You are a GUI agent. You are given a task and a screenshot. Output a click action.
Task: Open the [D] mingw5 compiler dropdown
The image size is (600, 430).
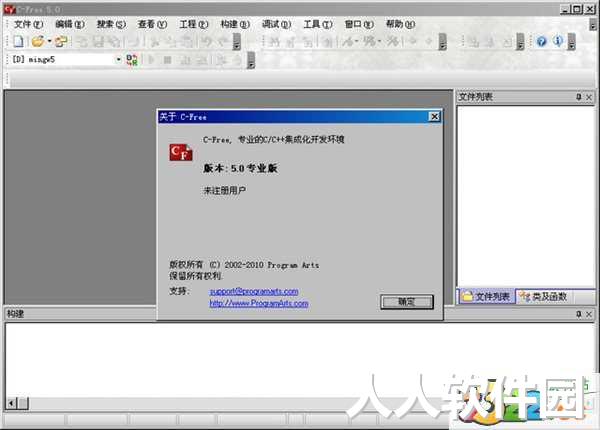[x=118, y=59]
